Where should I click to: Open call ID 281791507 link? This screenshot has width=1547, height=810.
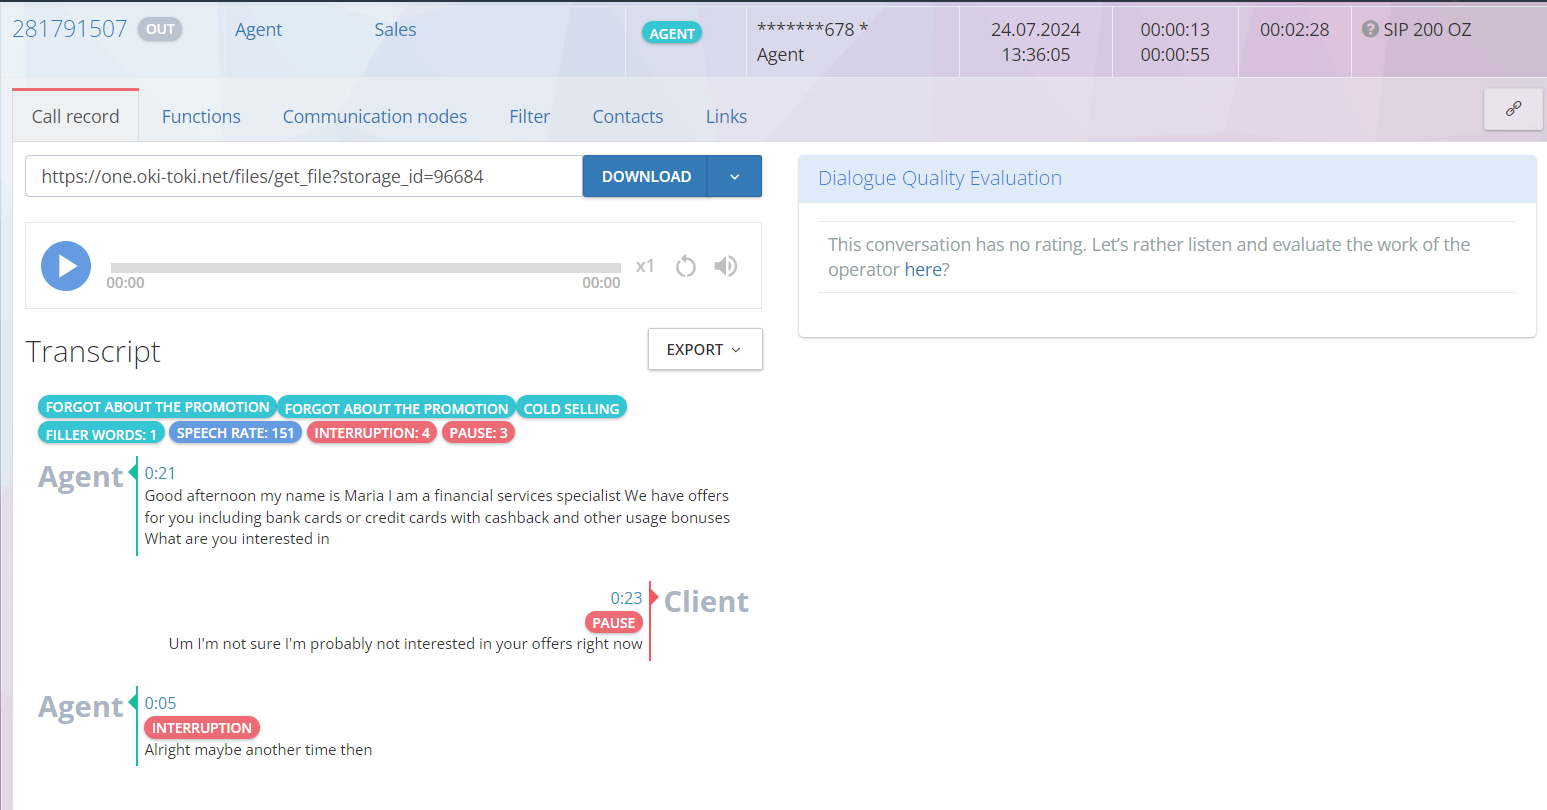pos(70,29)
